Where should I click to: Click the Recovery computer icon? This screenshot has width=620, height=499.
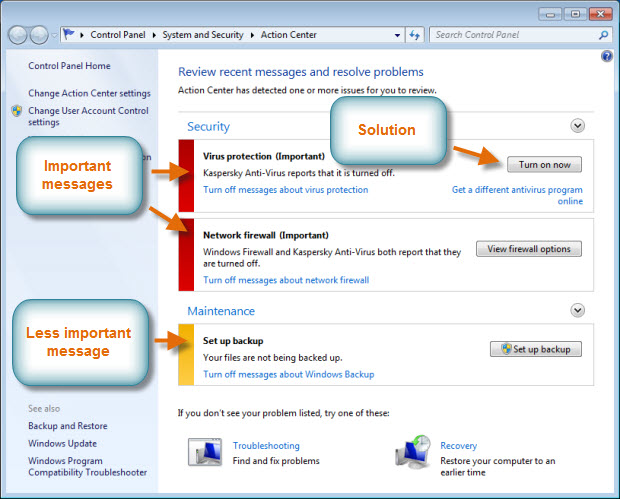pos(412,452)
